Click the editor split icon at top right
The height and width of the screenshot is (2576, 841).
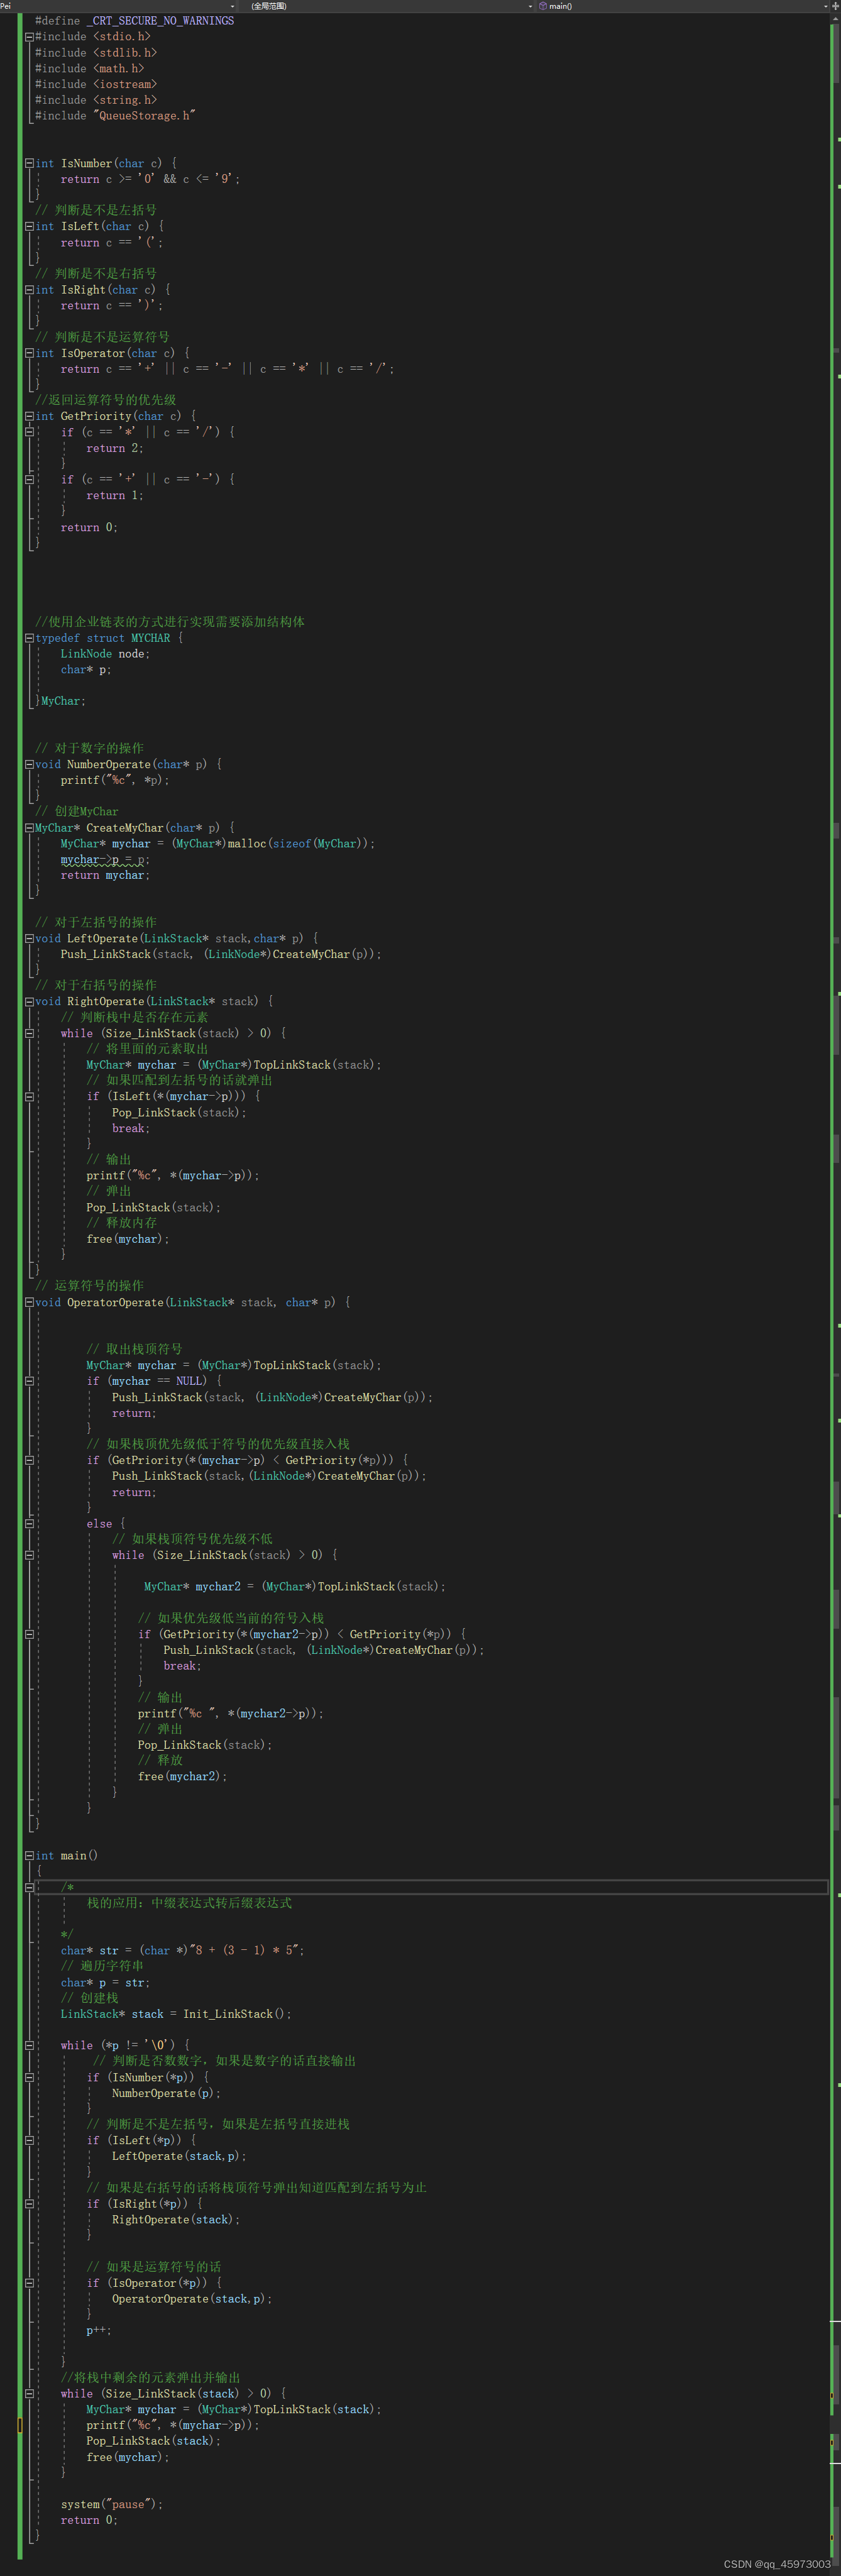[x=835, y=6]
